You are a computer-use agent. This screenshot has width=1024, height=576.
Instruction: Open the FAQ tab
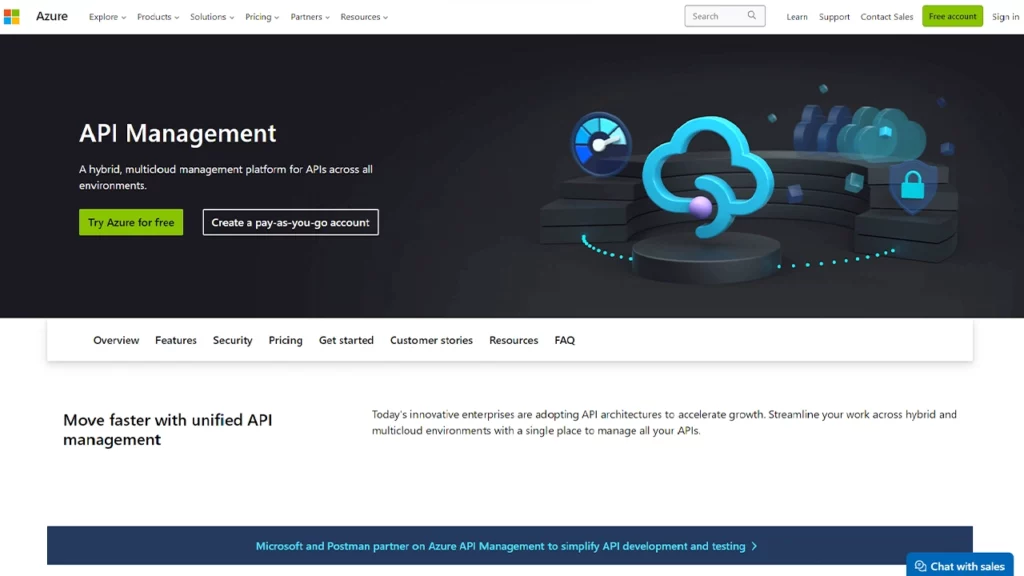tap(565, 341)
